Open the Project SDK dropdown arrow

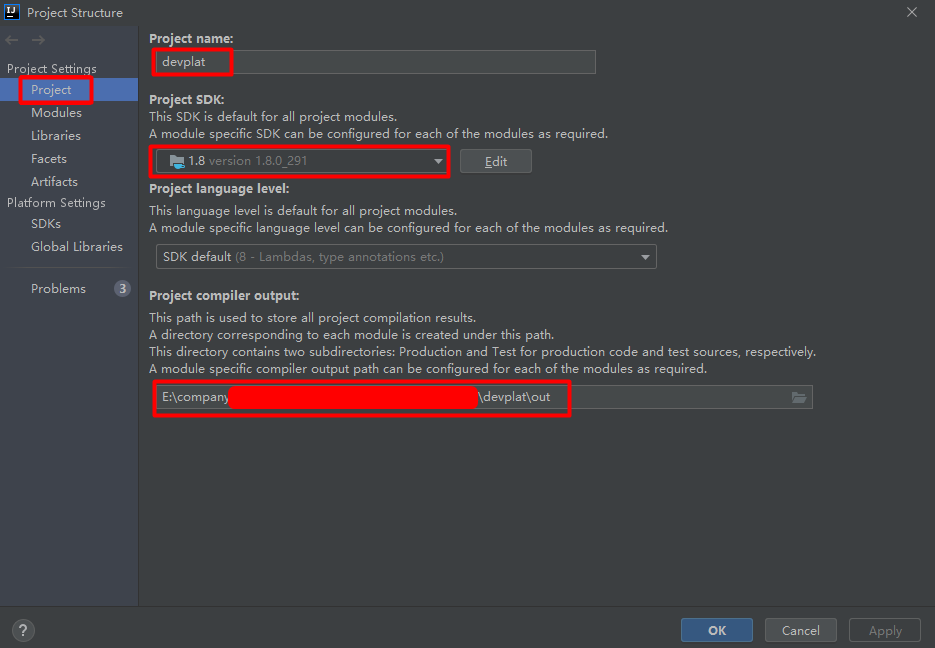pyautogui.click(x=438, y=161)
